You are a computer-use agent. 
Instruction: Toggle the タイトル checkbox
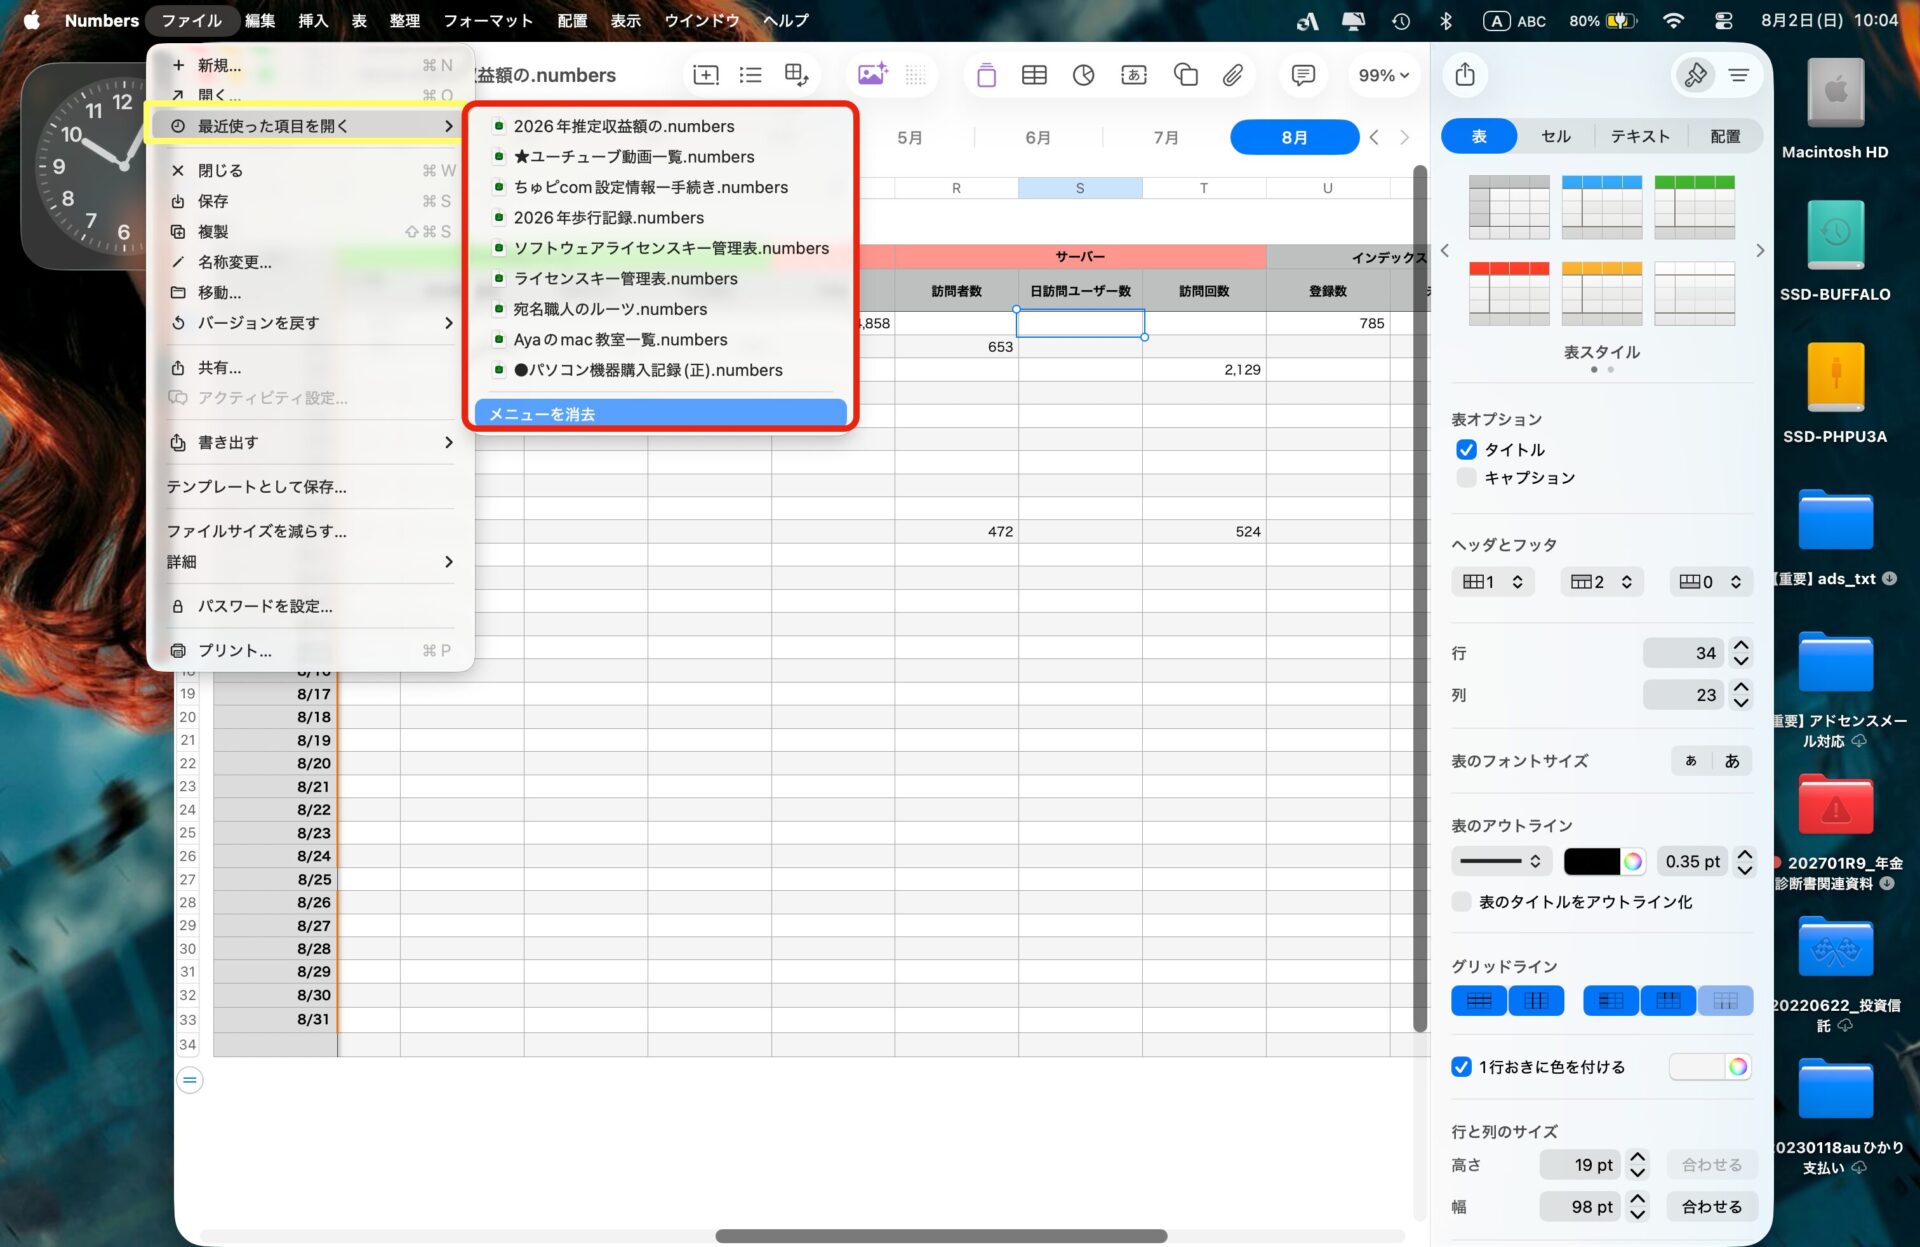(x=1466, y=450)
